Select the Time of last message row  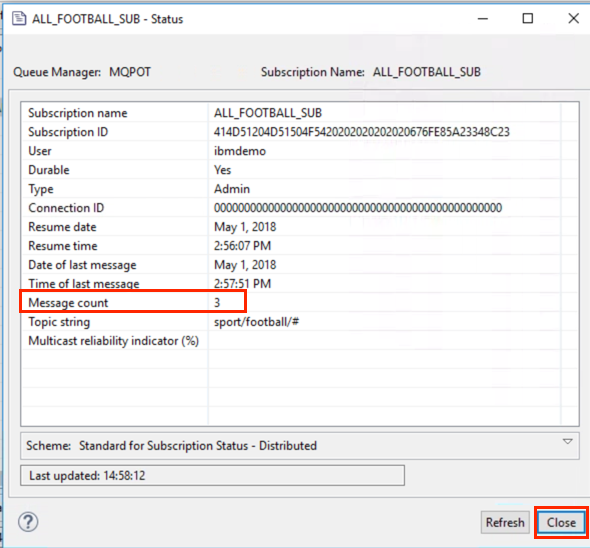[300, 283]
